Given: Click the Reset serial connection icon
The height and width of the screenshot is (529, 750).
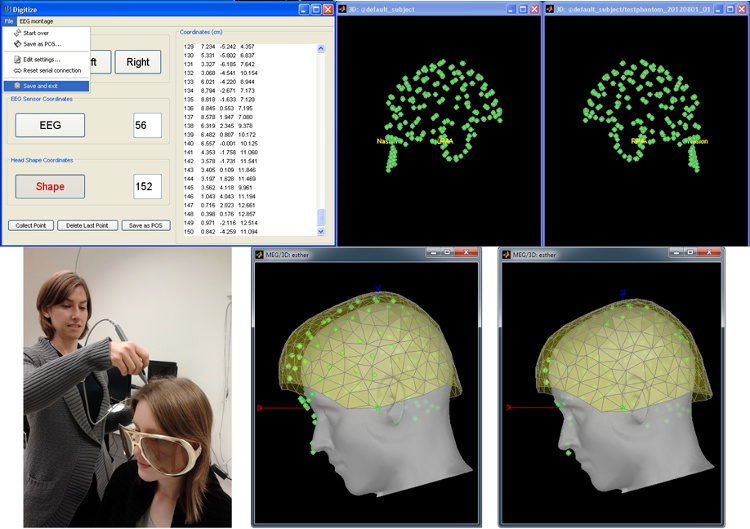Looking at the screenshot, I should 18,70.
